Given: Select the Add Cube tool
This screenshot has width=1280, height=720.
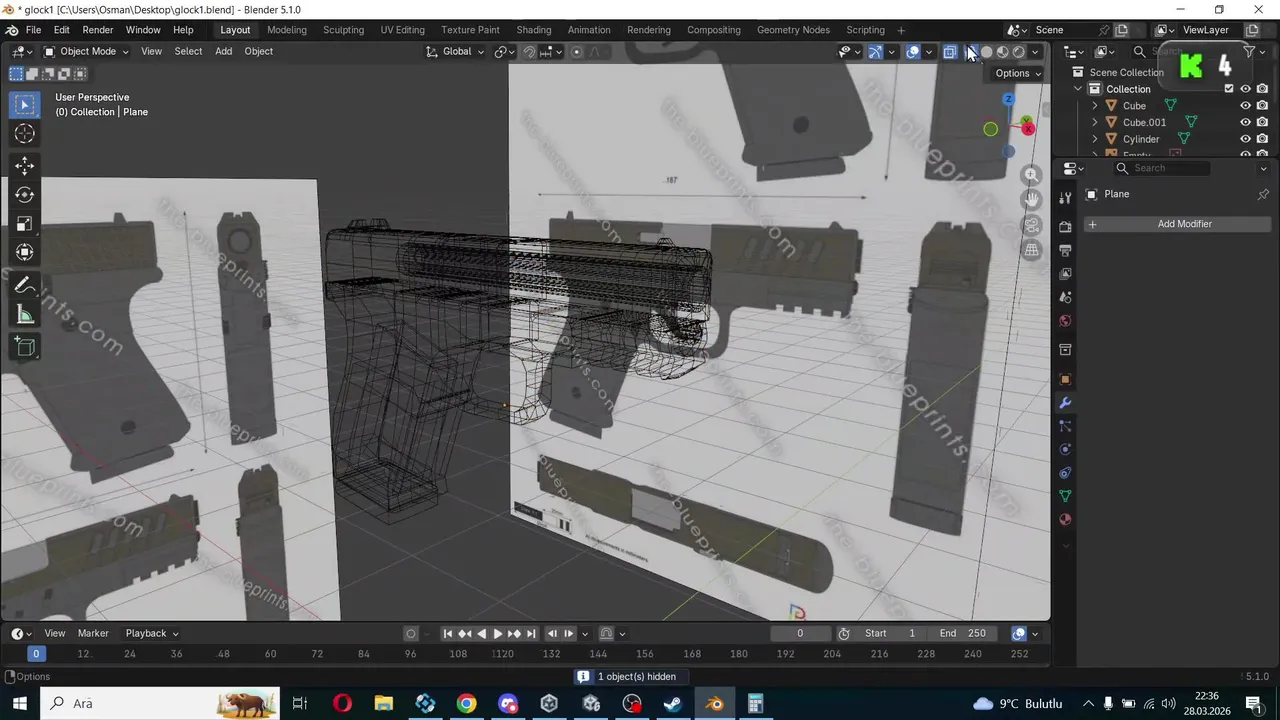Looking at the screenshot, I should 25,347.
